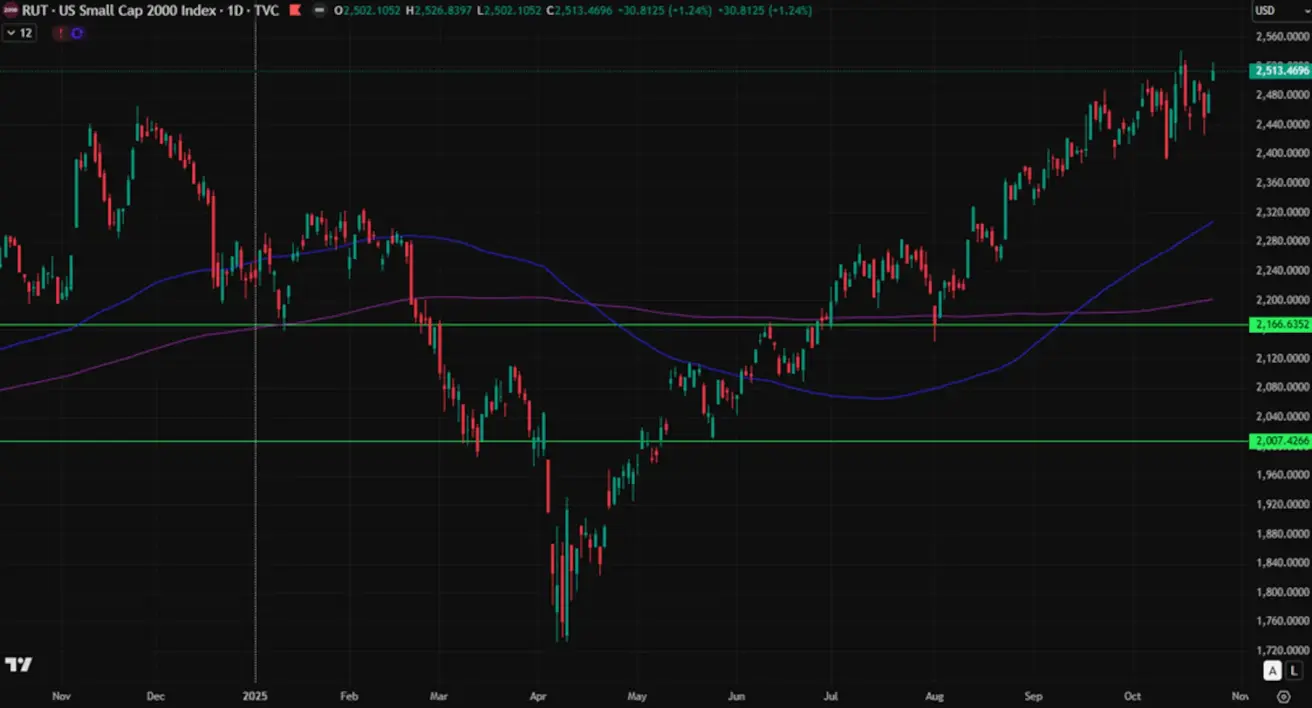This screenshot has height=708, width=1312.
Task: Open chart settings gear at bottom right
Action: coord(1283,696)
